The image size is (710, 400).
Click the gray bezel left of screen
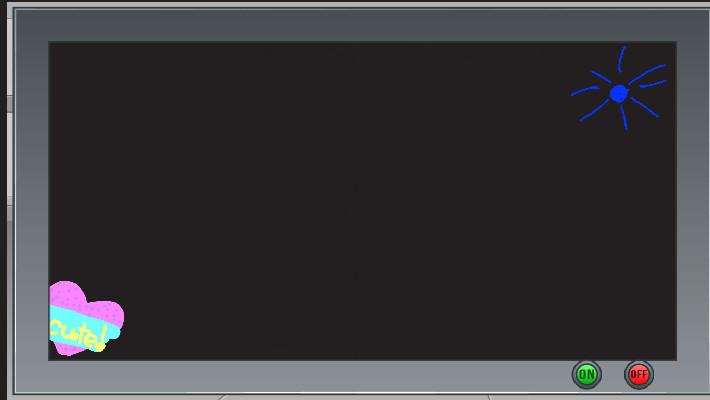click(32, 201)
